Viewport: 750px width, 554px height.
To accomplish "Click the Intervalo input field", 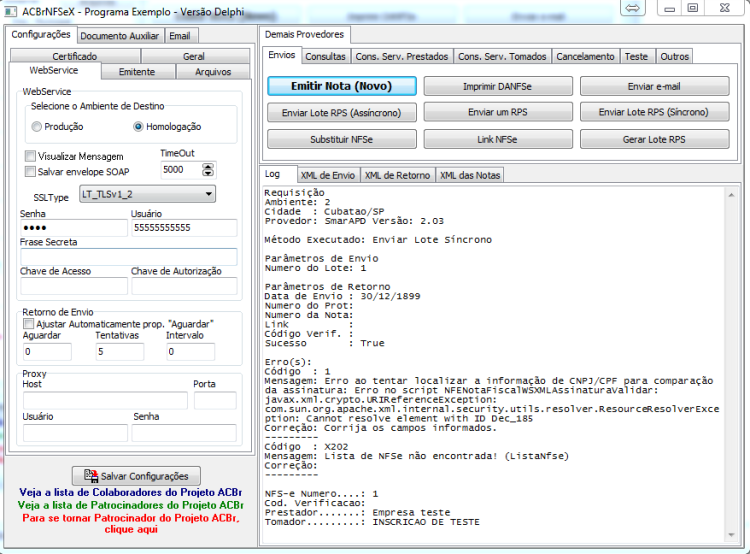I will tap(190, 352).
